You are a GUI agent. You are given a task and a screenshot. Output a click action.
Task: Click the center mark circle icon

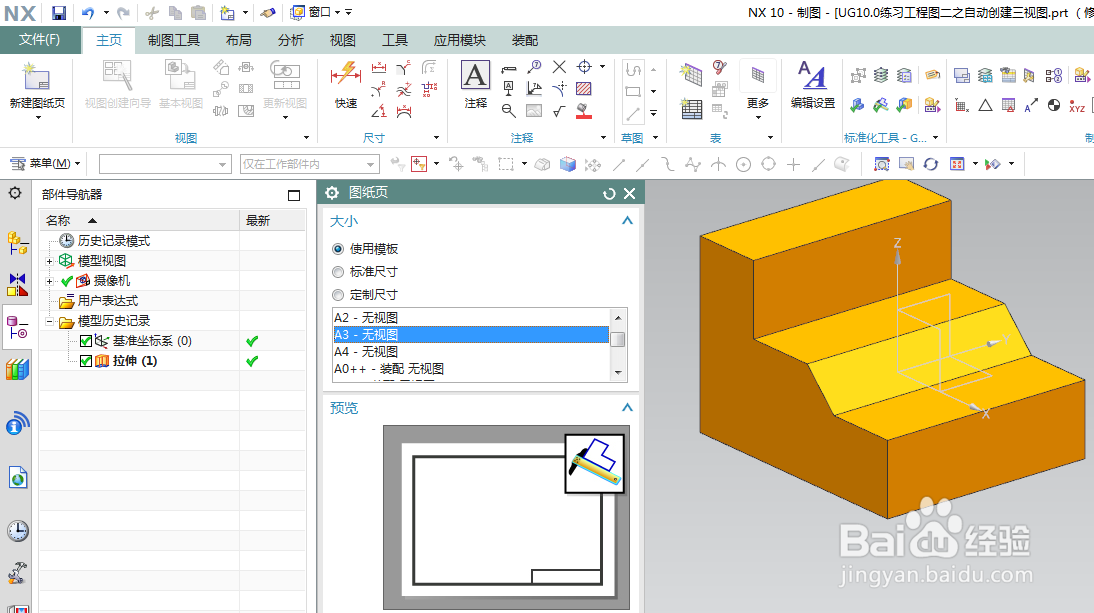(585, 67)
